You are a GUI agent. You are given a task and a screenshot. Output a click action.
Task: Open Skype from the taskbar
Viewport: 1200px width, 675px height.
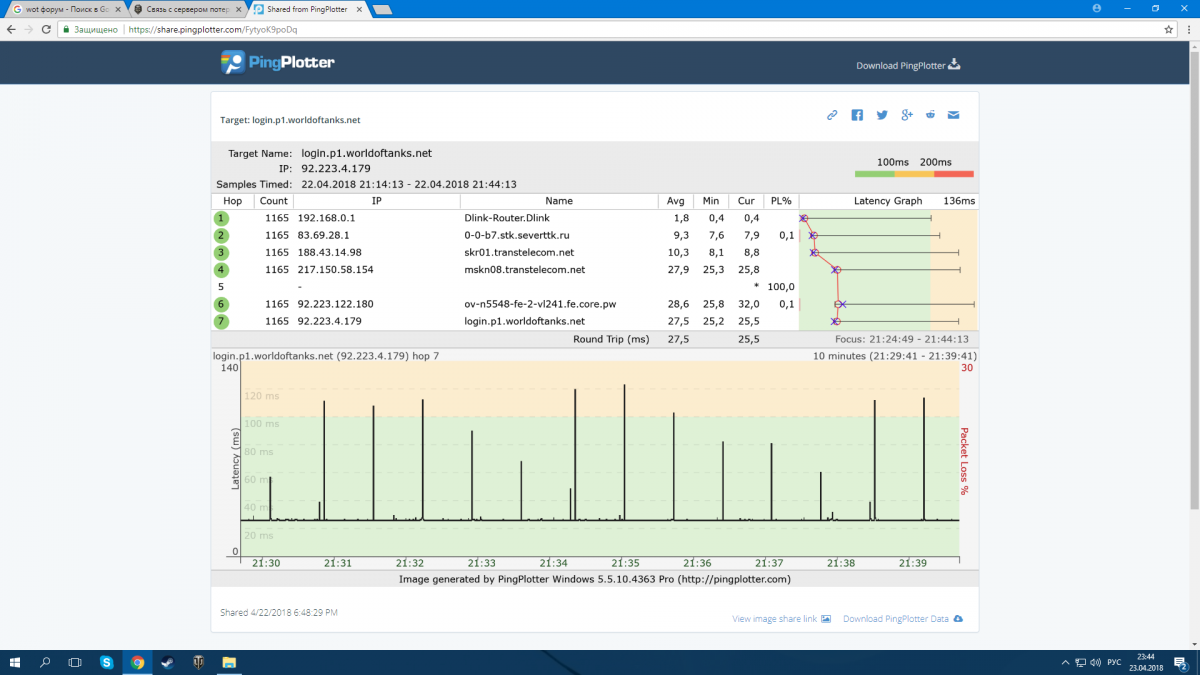pyautogui.click(x=106, y=662)
